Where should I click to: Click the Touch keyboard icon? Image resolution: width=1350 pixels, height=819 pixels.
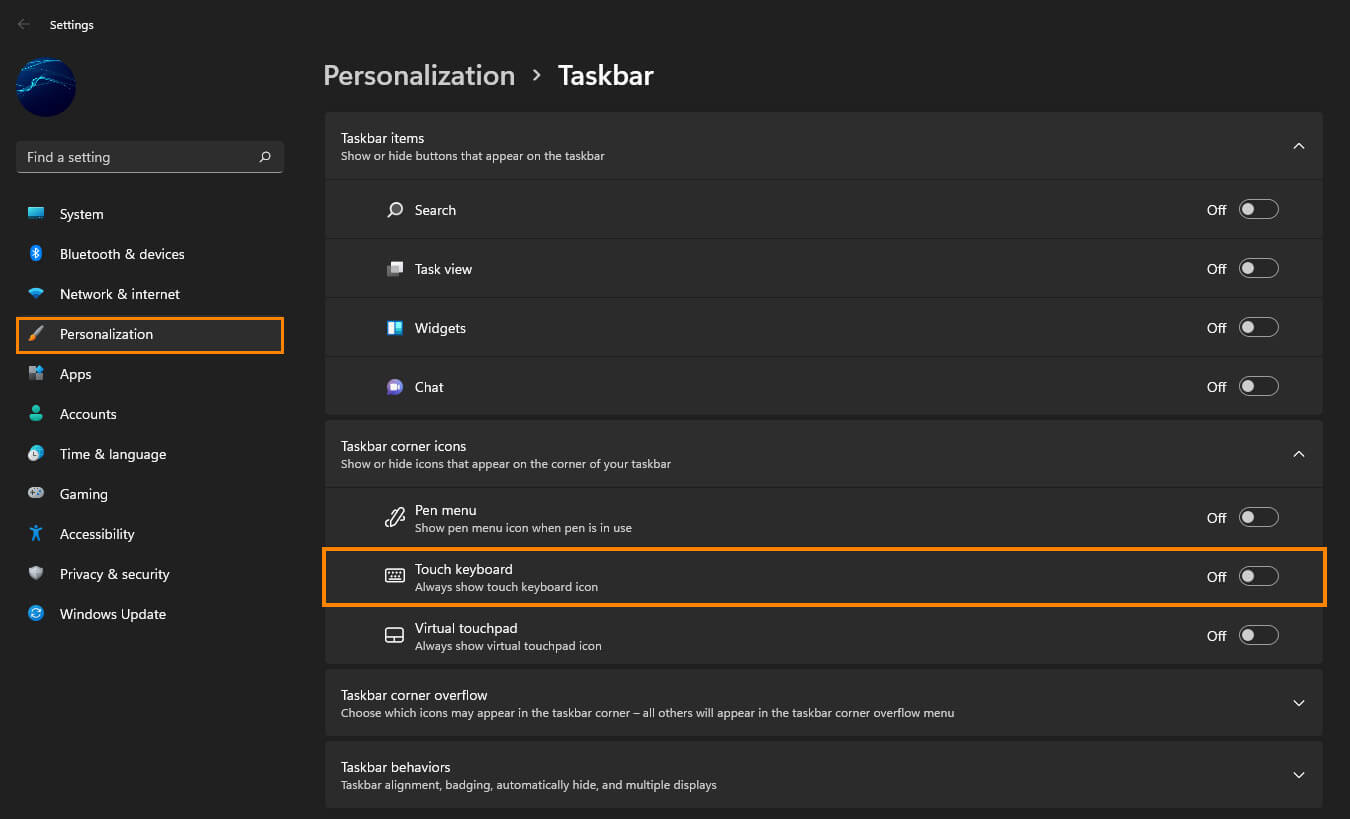[395, 576]
